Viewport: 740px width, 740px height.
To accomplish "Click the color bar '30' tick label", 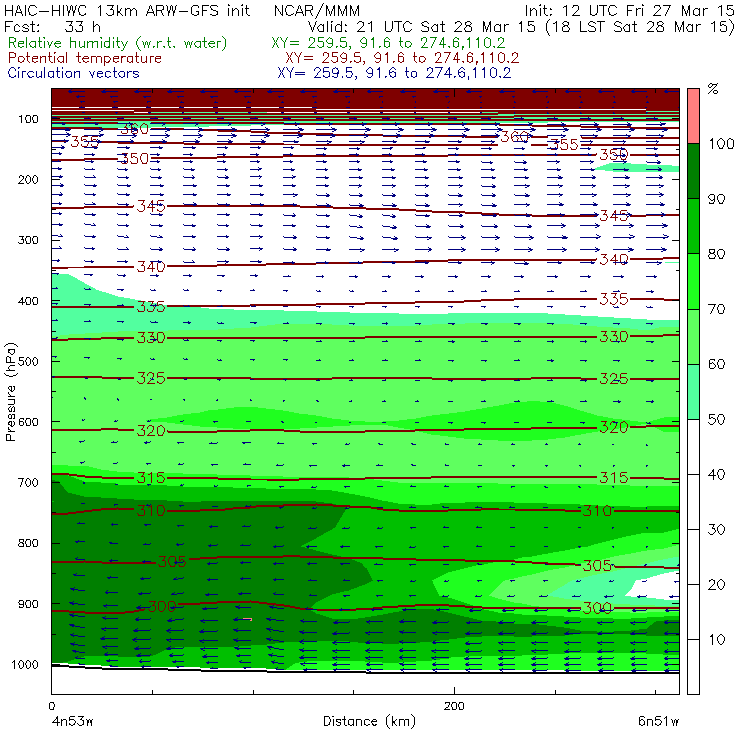I will (x=716, y=530).
